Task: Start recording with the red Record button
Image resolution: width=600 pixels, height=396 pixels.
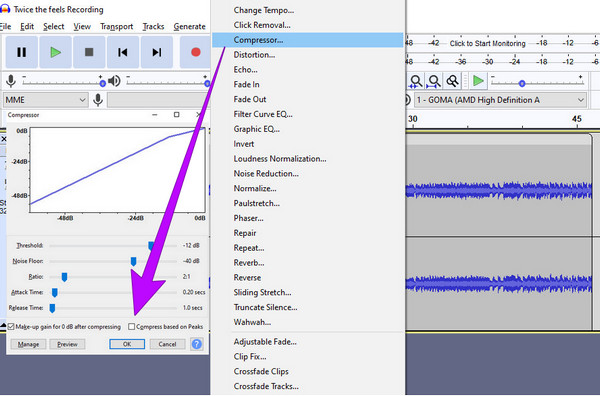Action: 195,52
